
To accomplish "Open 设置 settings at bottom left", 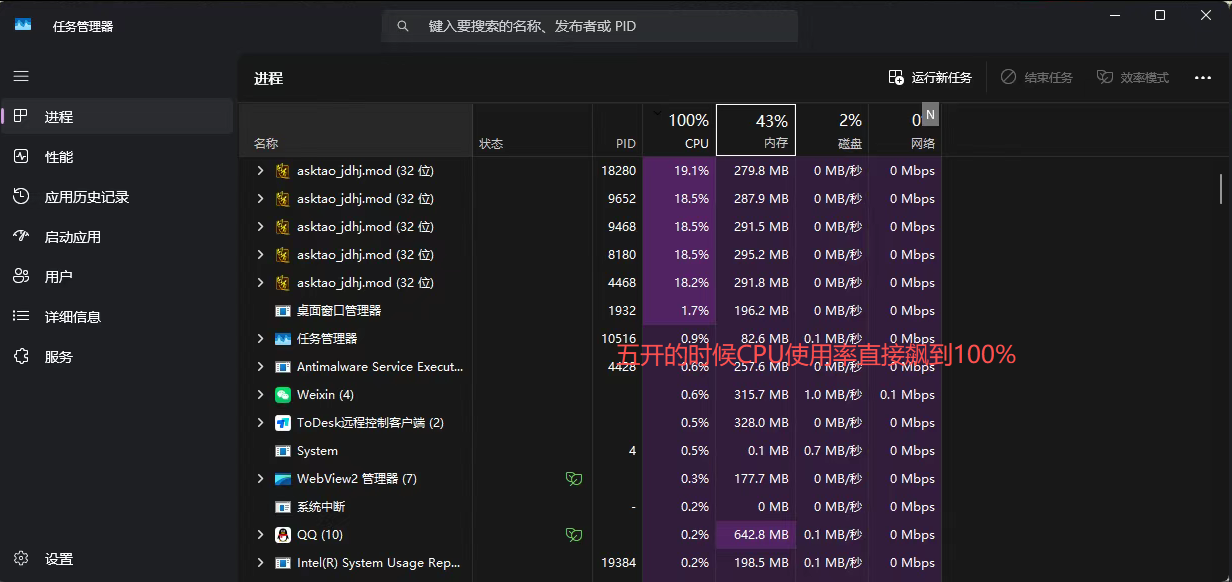I will (58, 559).
